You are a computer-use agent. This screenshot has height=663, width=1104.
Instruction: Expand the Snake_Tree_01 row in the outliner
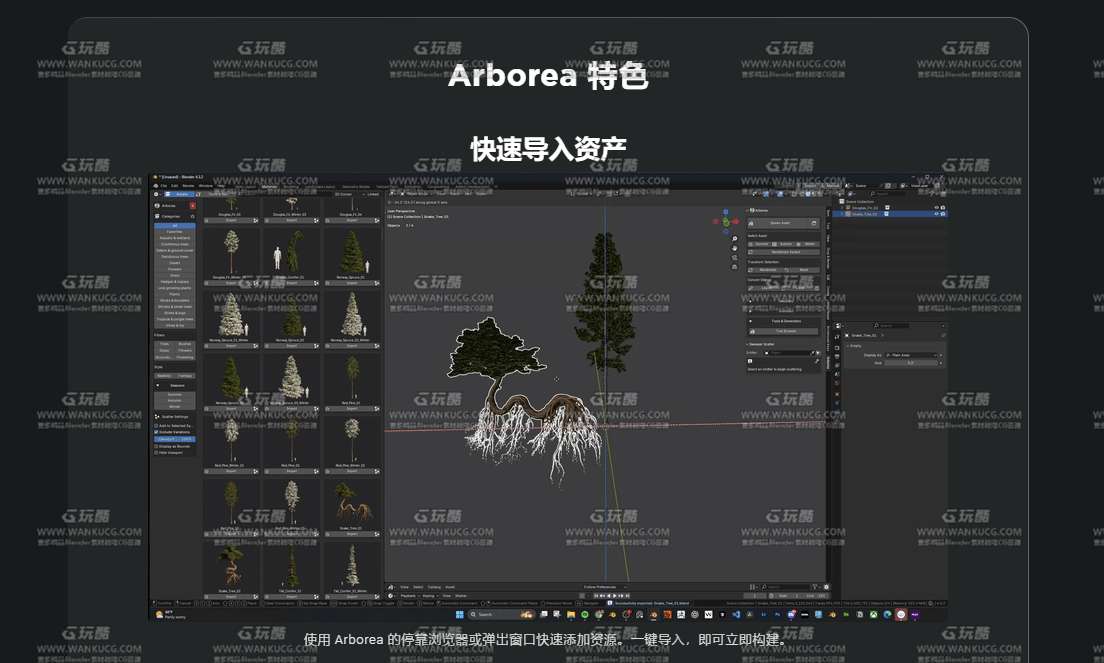point(843,214)
